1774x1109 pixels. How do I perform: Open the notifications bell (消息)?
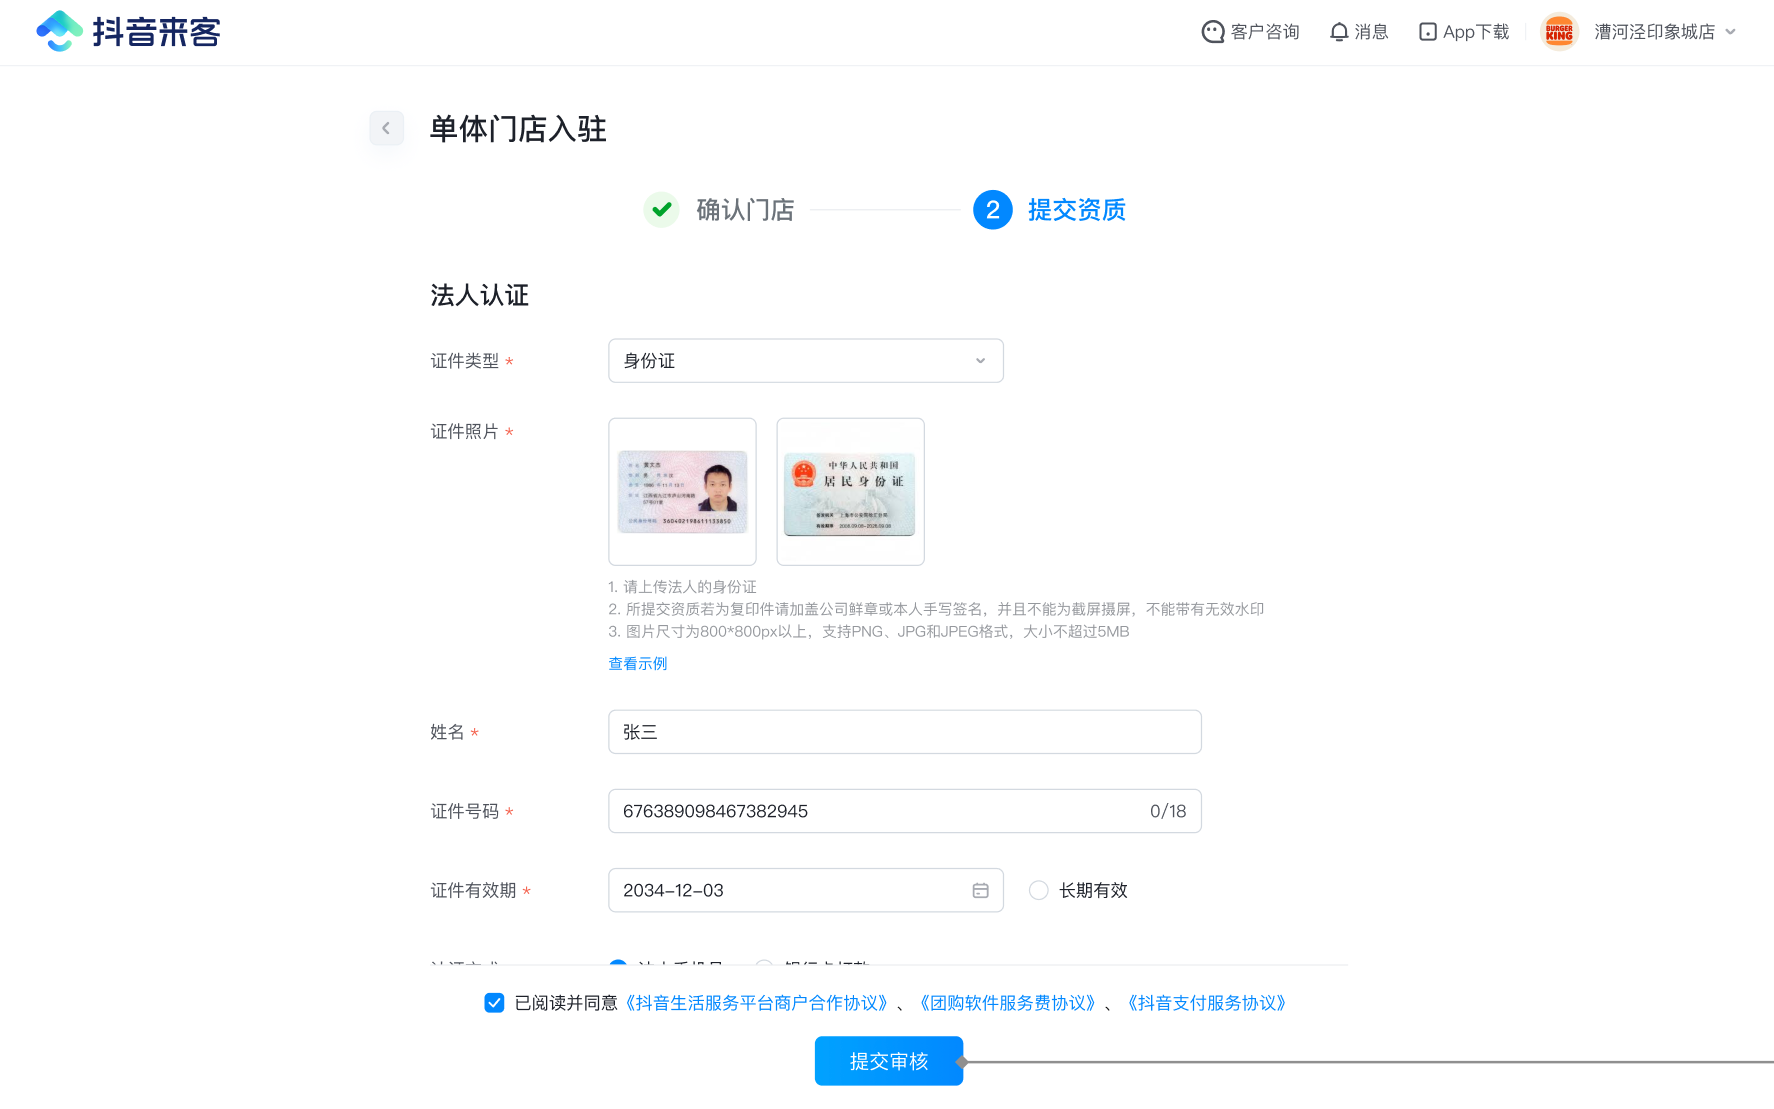[x=1339, y=32]
